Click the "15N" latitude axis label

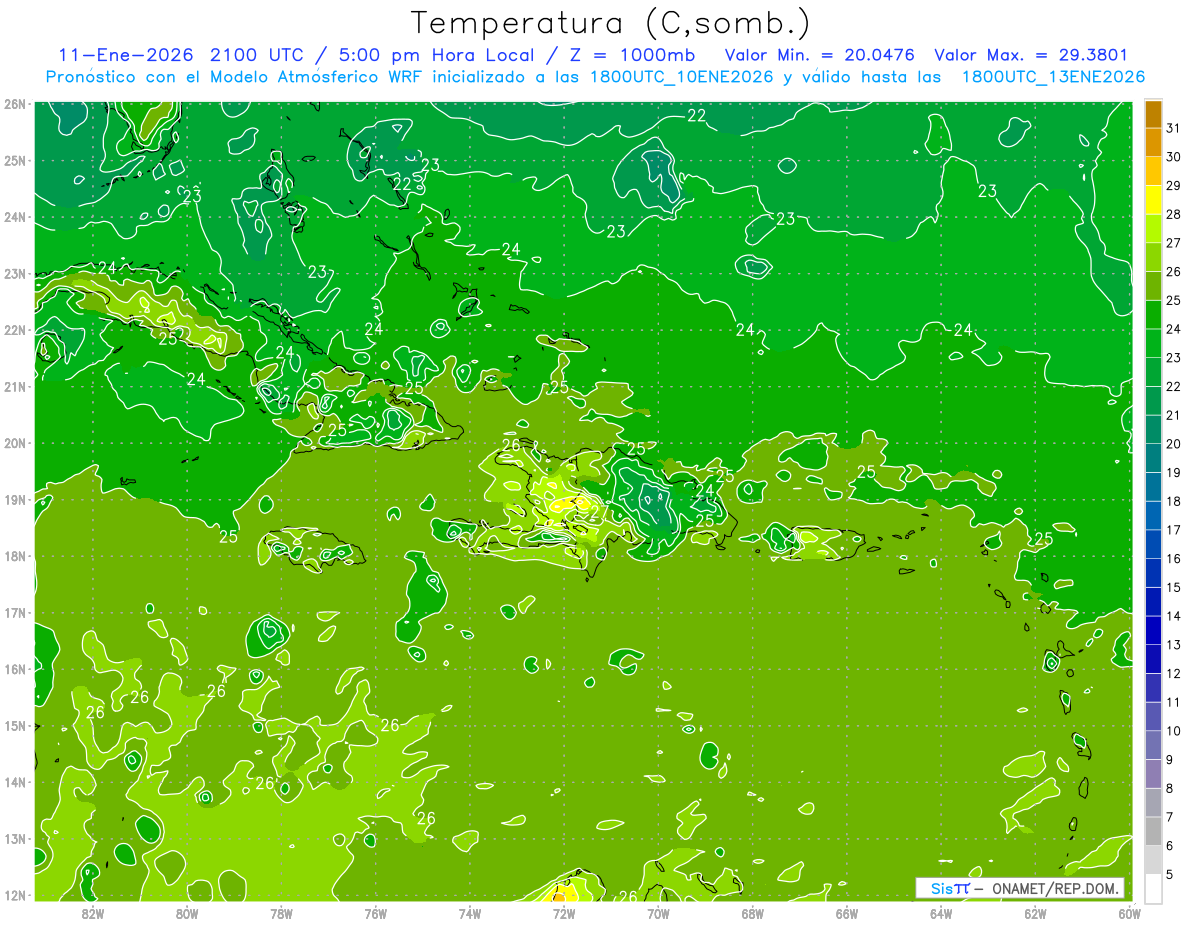tap(14, 725)
